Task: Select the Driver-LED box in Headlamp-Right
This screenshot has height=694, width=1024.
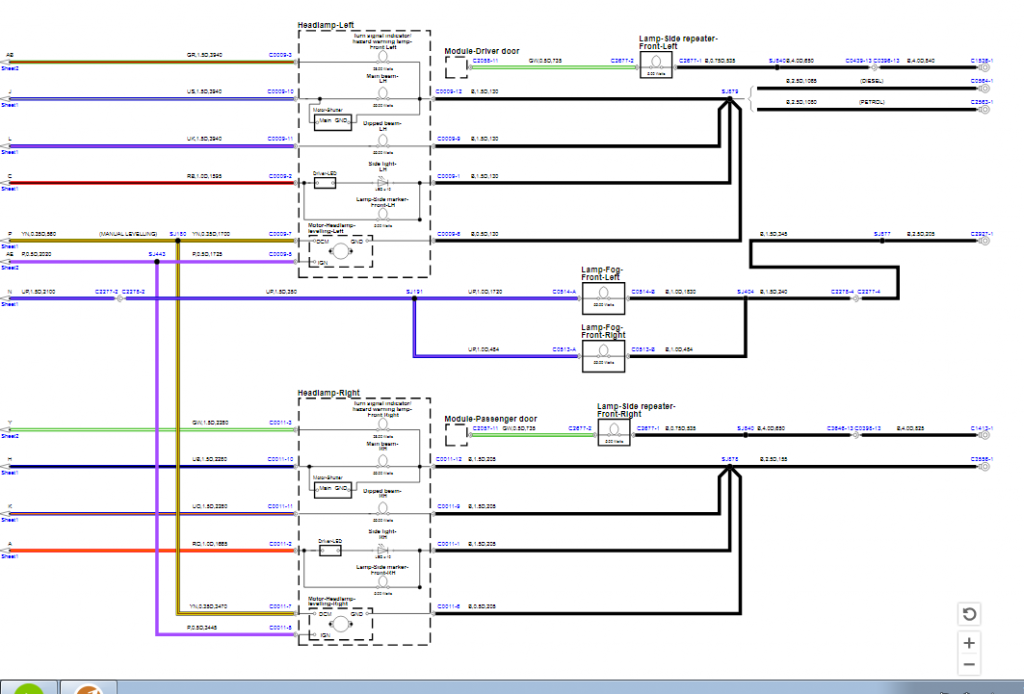Action: (330, 550)
